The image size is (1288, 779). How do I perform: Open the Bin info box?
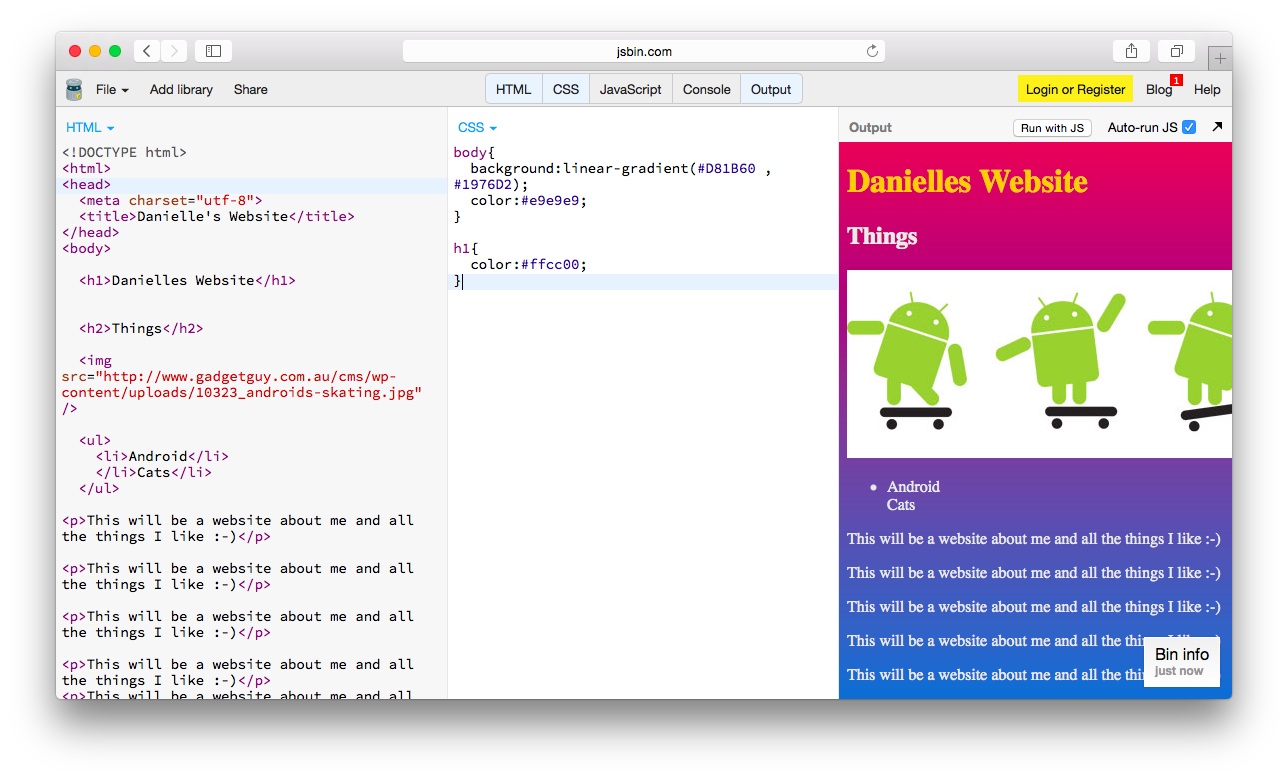pos(1182,662)
